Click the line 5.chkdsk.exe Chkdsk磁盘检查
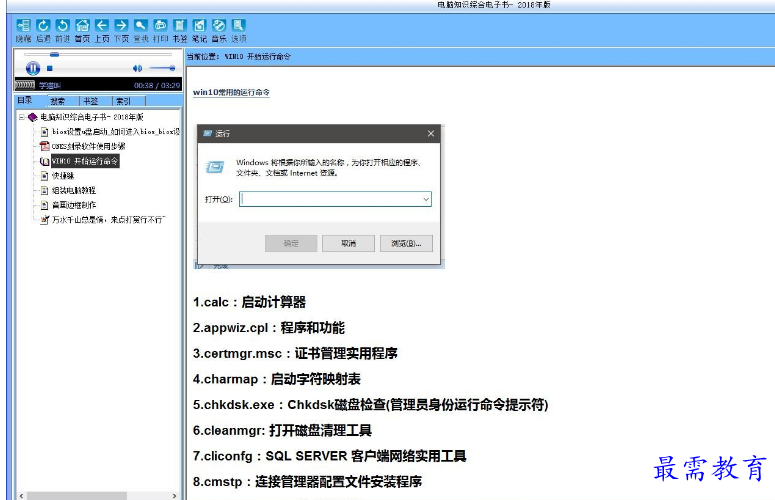The height and width of the screenshot is (500, 775). click(x=371, y=405)
